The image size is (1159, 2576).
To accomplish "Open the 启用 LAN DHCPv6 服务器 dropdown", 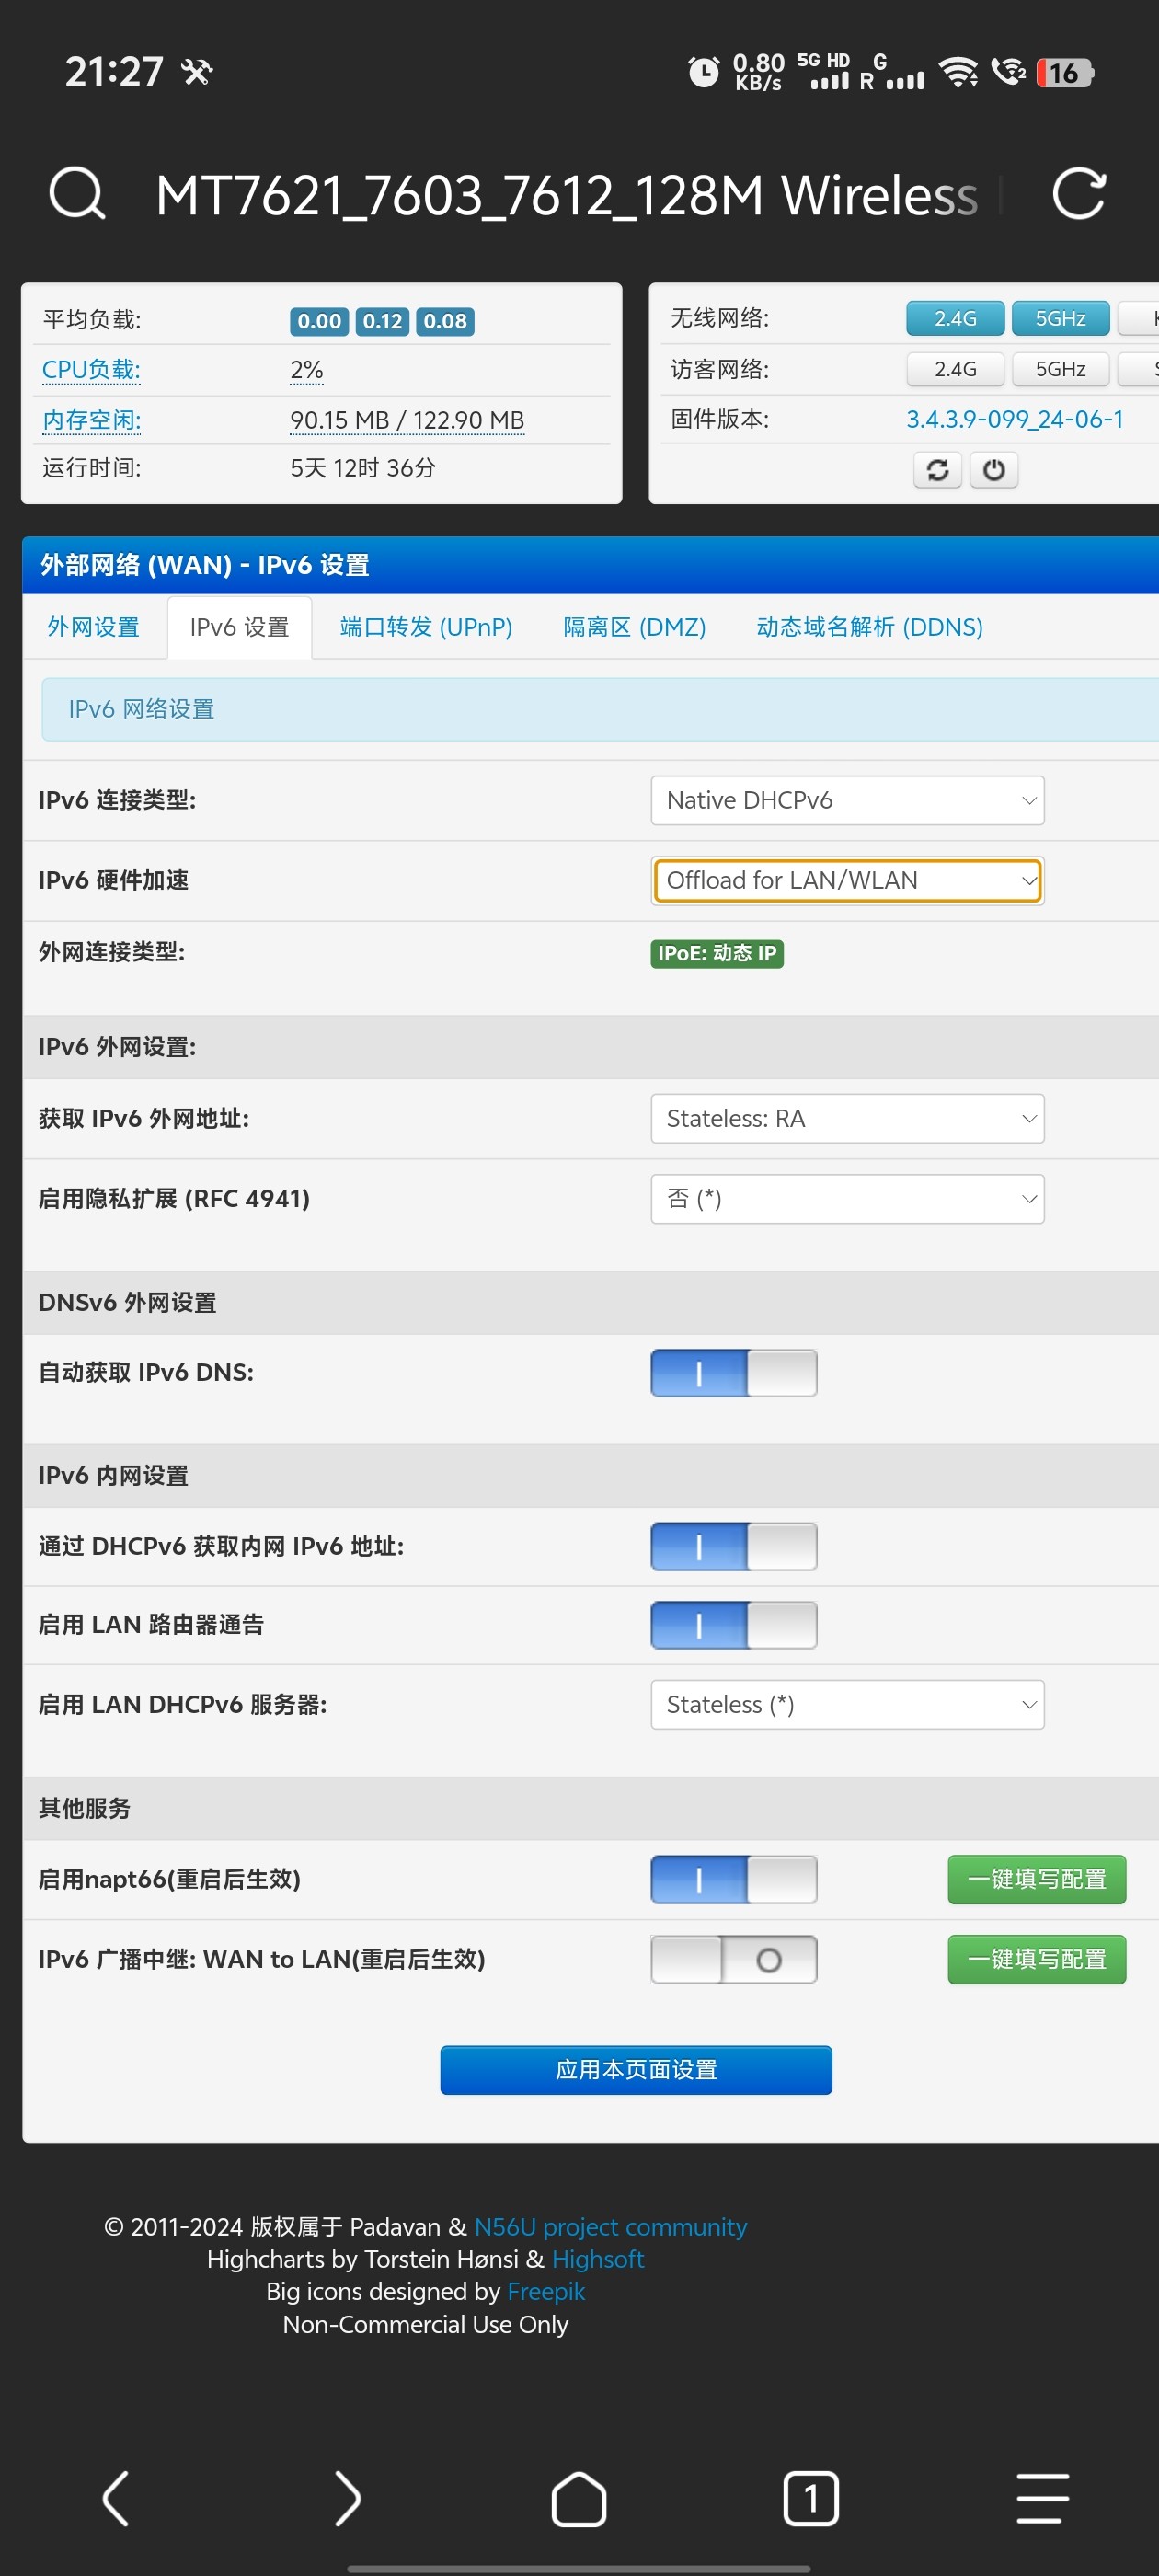I will (847, 1704).
